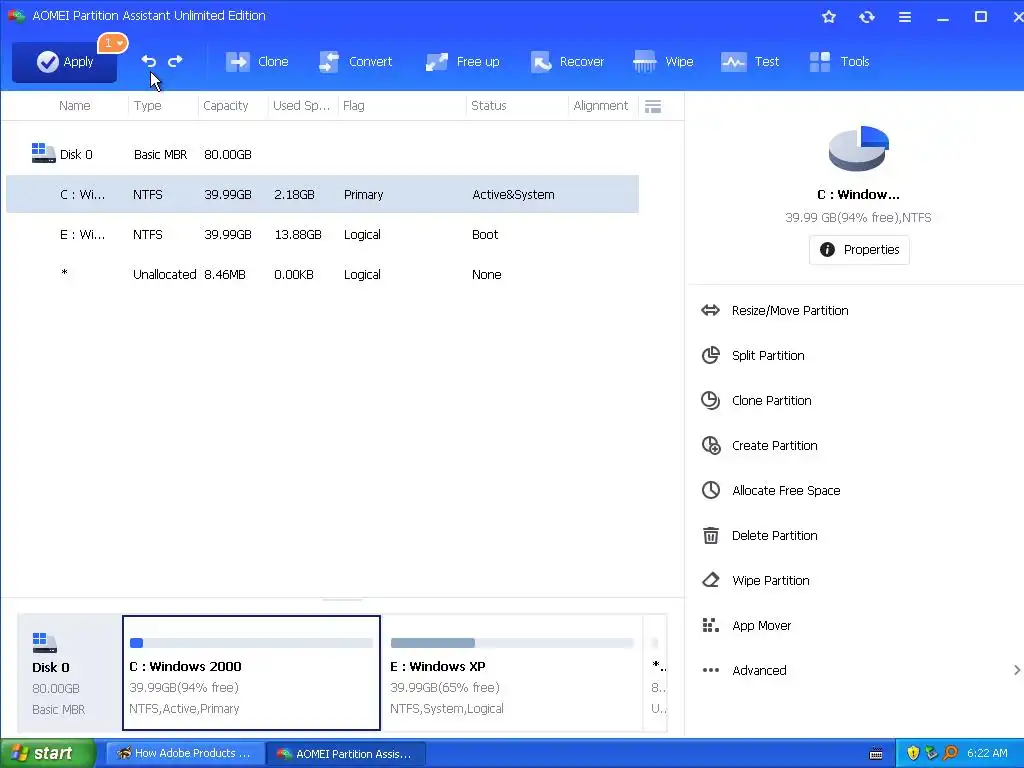Open the Convert menu
The width and height of the screenshot is (1024, 768).
point(355,62)
